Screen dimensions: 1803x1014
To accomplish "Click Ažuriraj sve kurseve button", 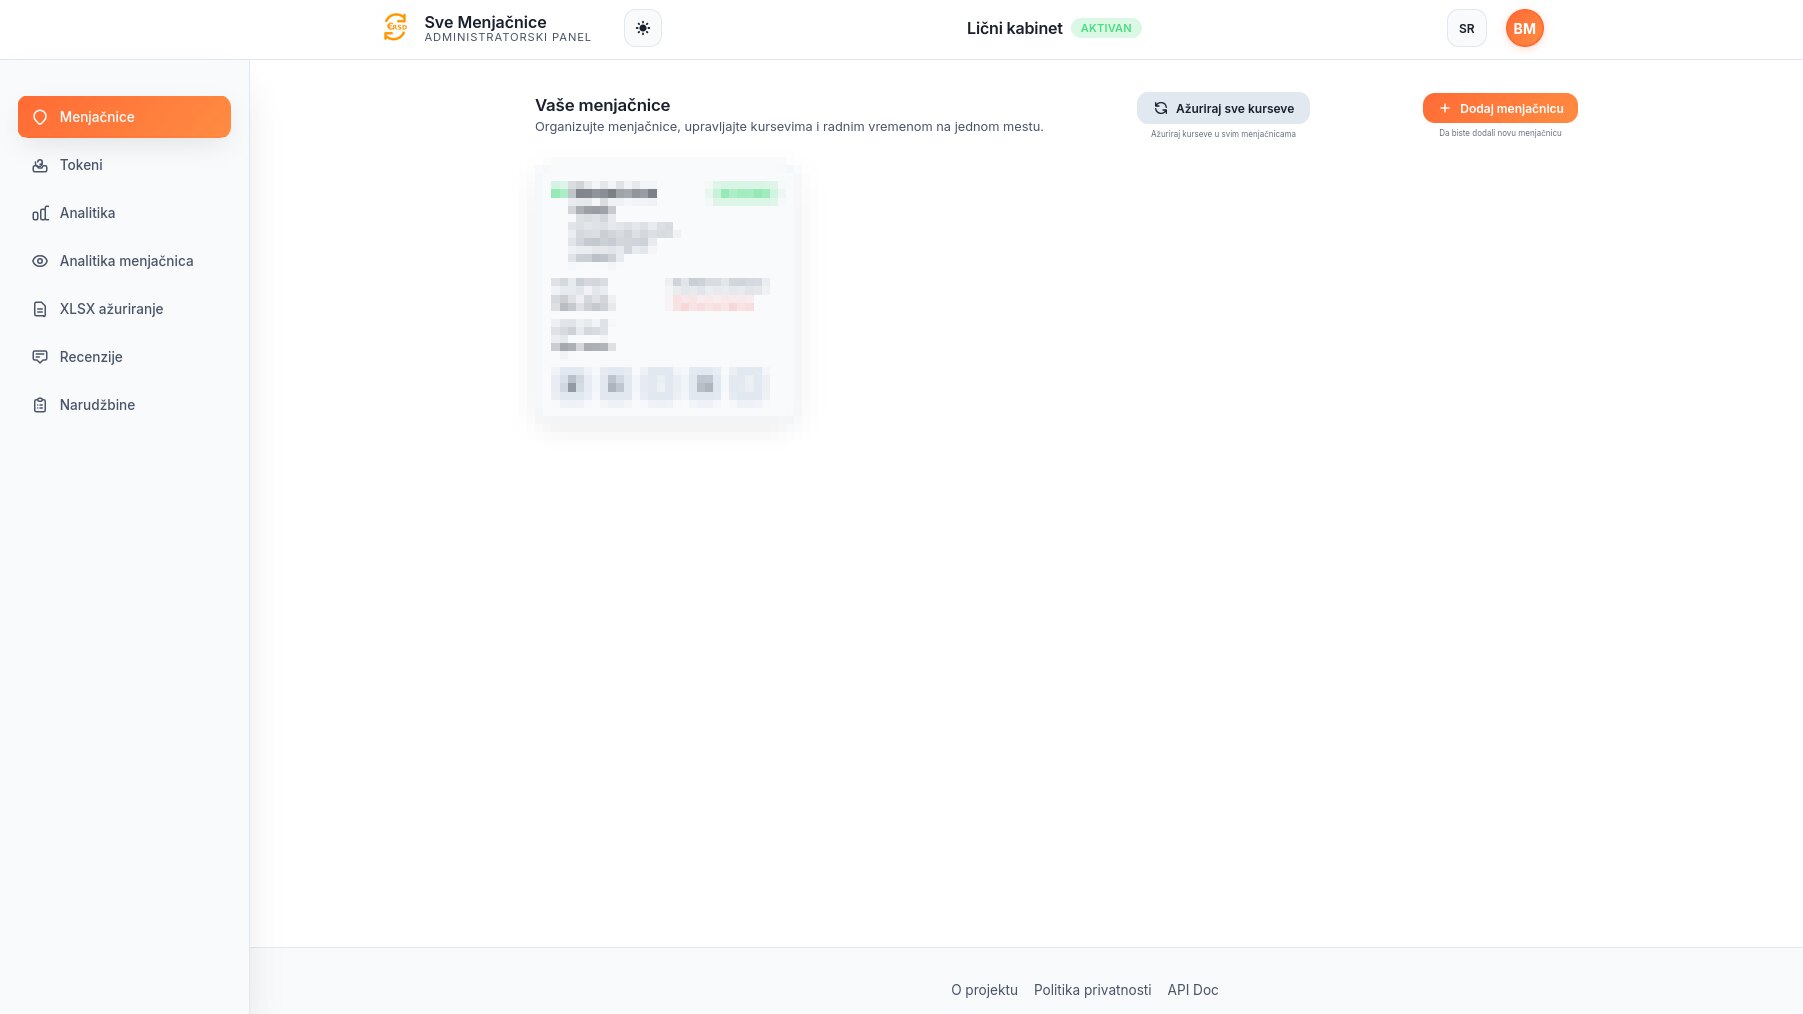I will (x=1223, y=108).
